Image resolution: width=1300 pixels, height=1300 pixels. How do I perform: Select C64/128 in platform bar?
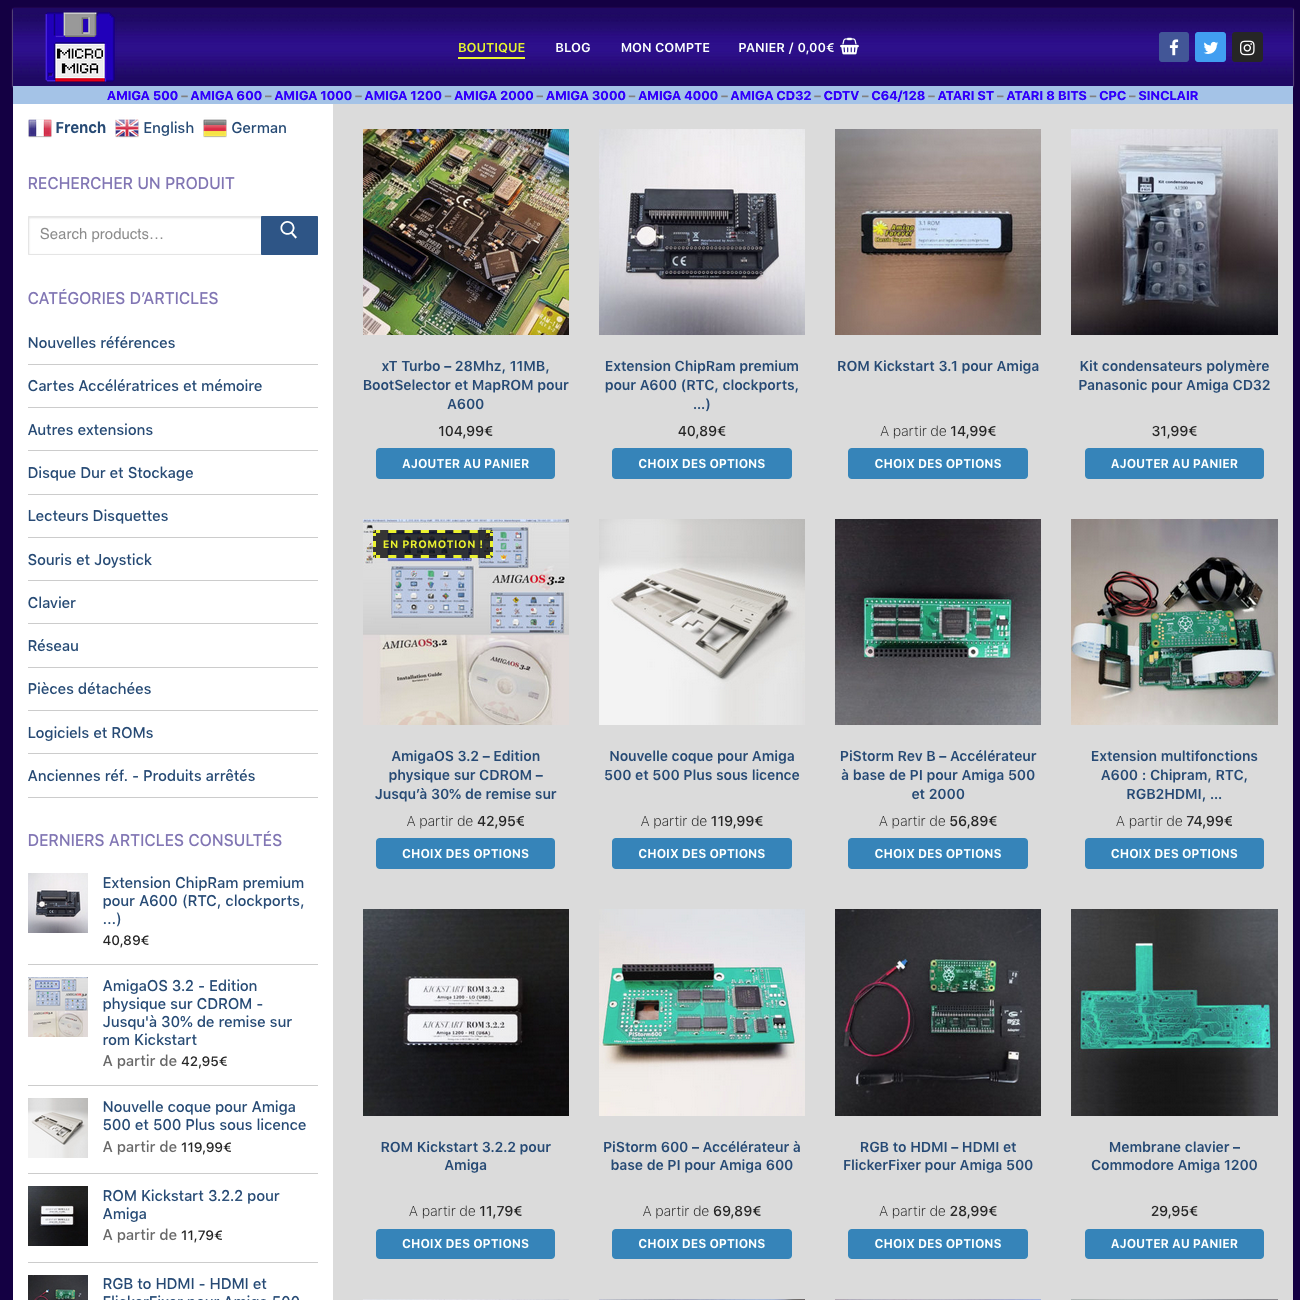pyautogui.click(x=898, y=96)
